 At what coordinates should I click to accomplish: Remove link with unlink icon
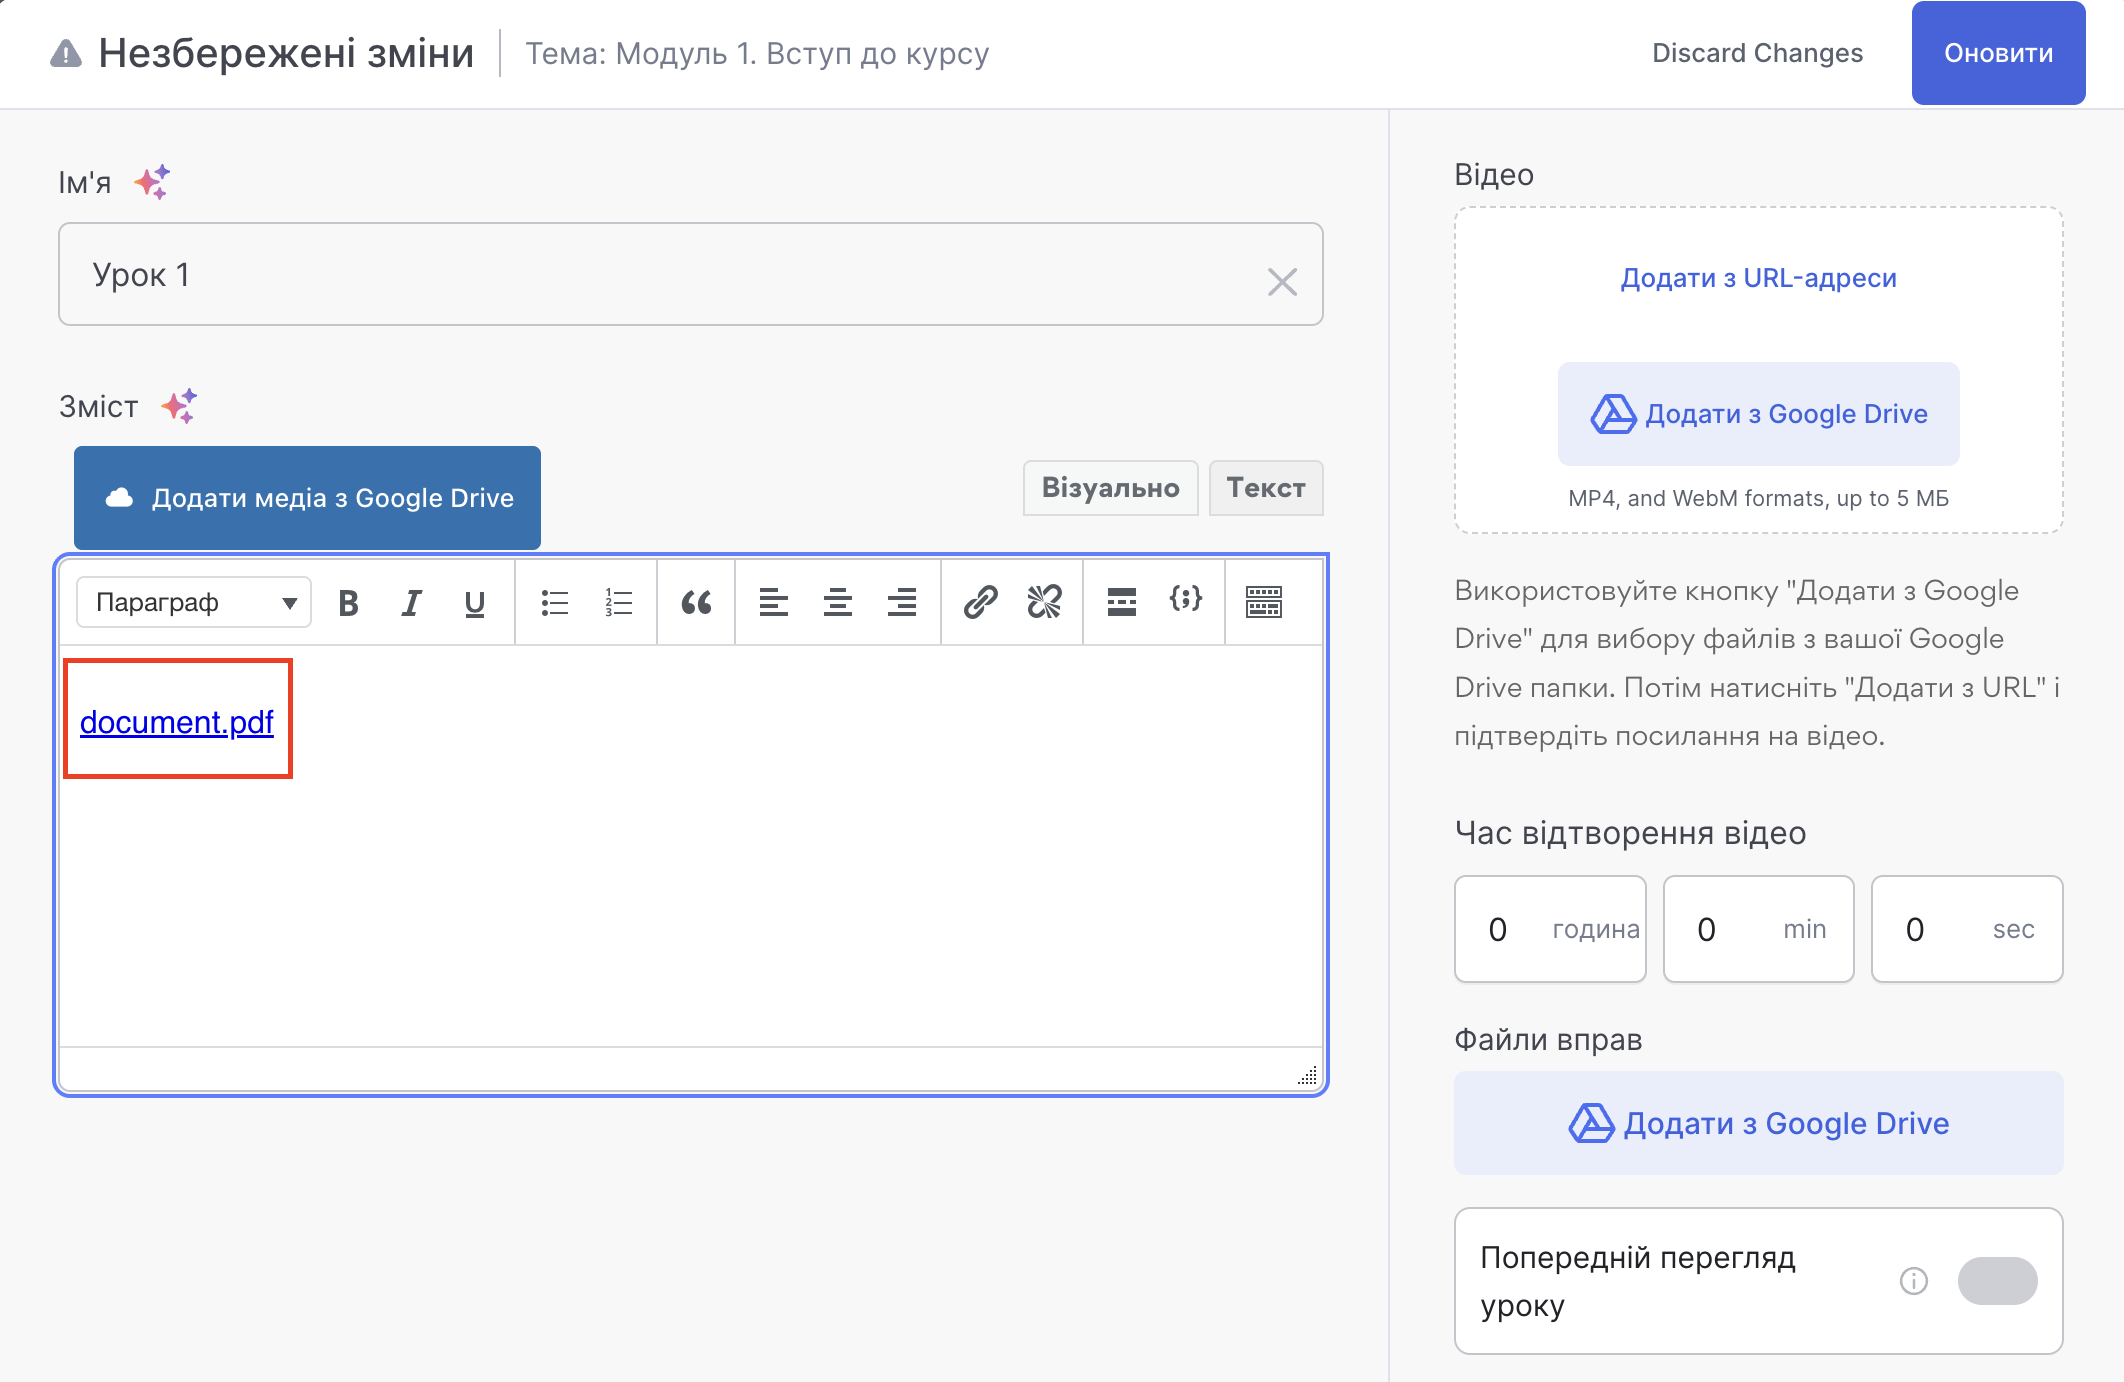coord(1044,603)
